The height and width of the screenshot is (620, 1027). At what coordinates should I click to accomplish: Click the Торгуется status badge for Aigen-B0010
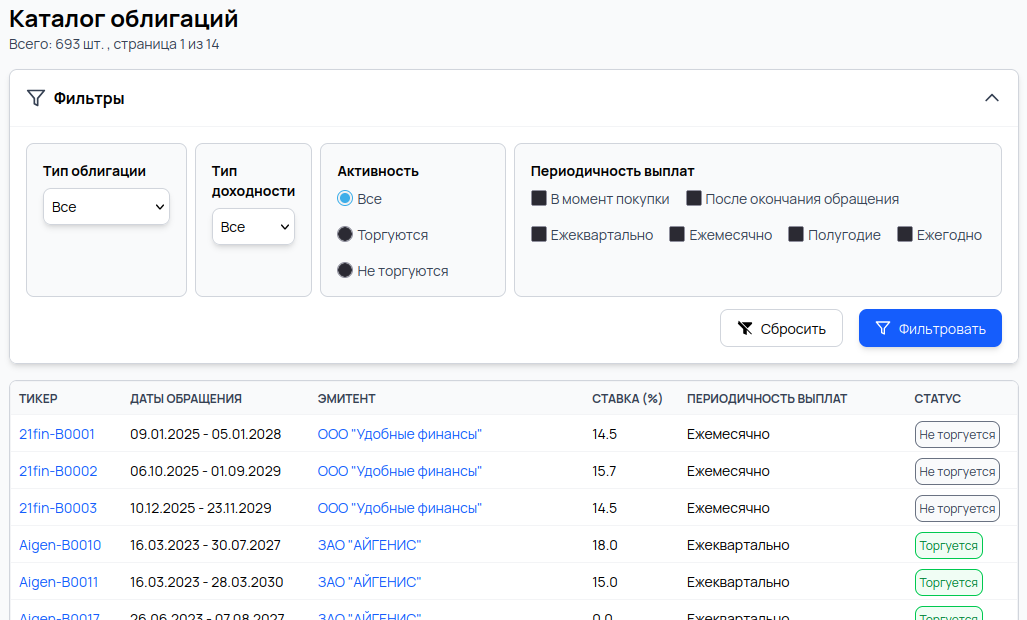click(948, 545)
